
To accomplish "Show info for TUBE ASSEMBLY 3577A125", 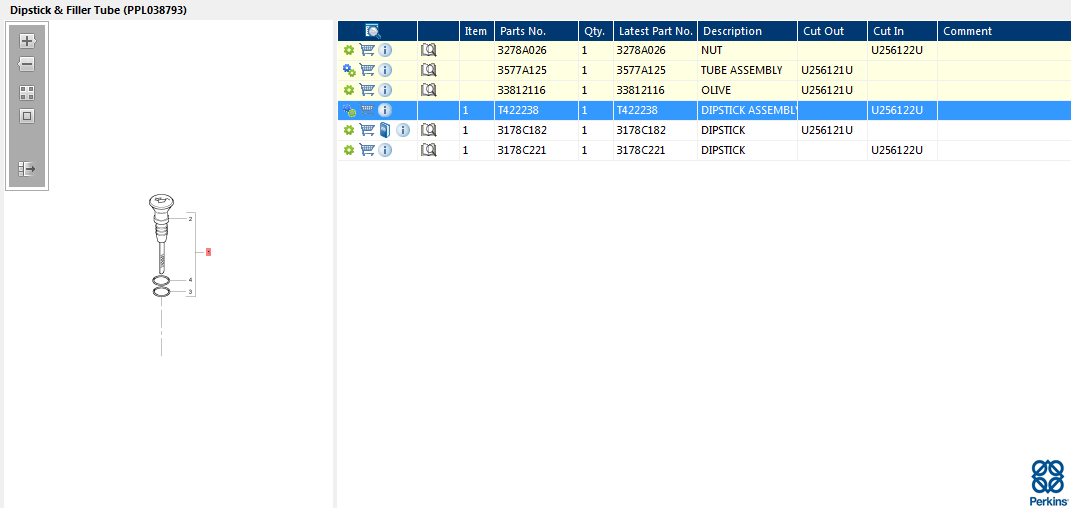I will tap(385, 70).
